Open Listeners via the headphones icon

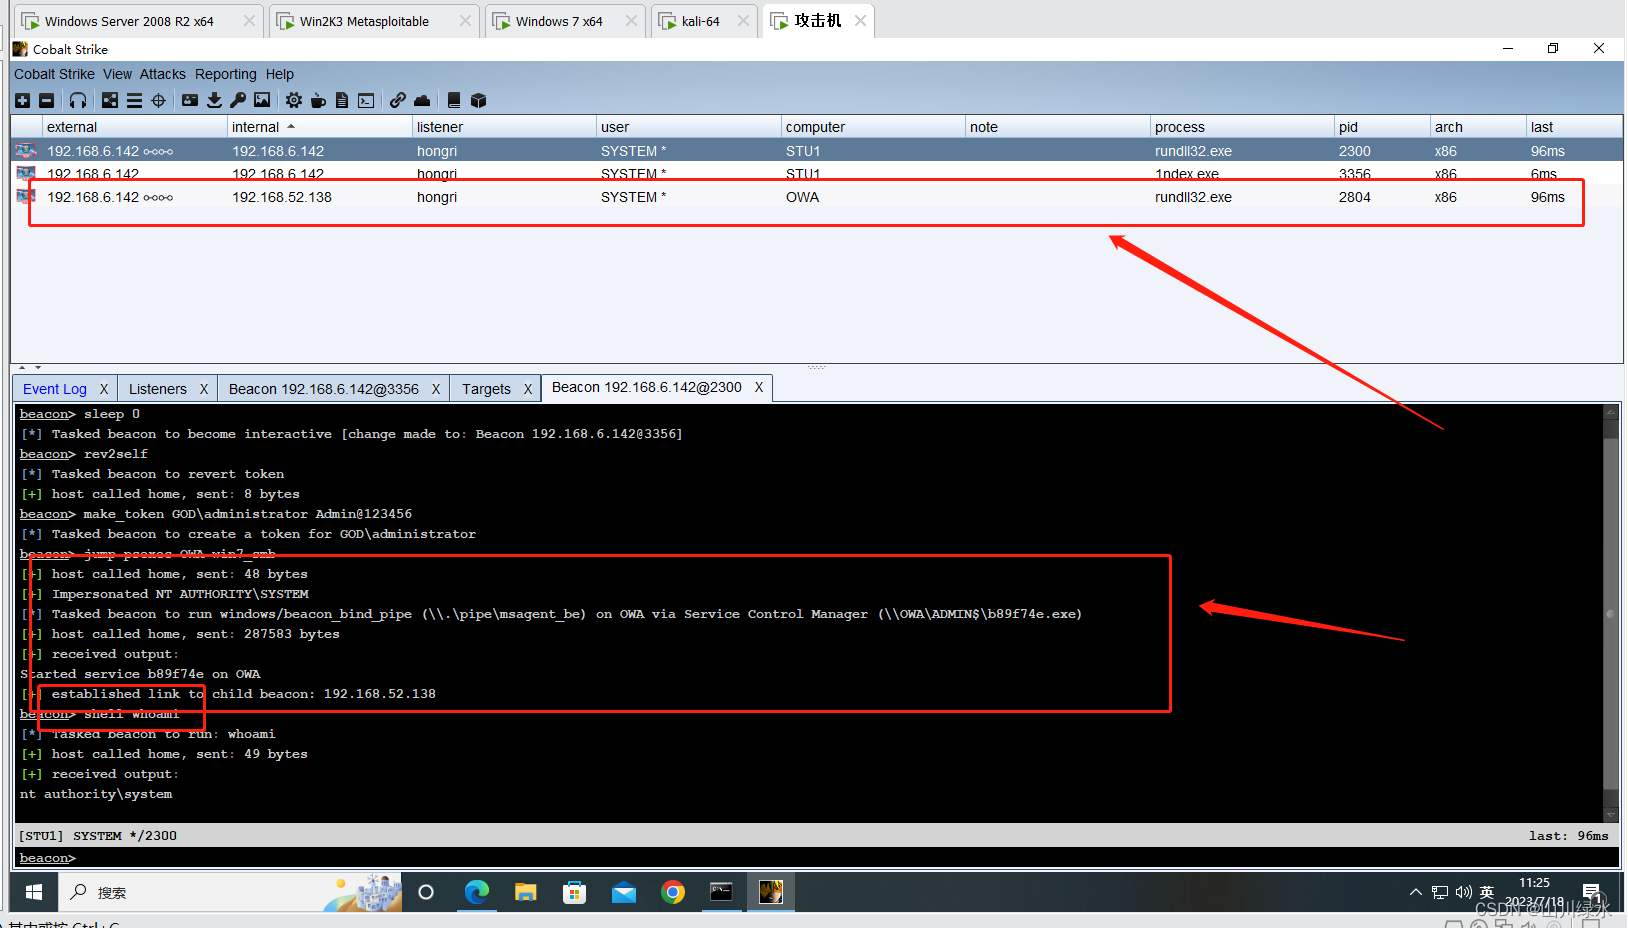(x=78, y=100)
